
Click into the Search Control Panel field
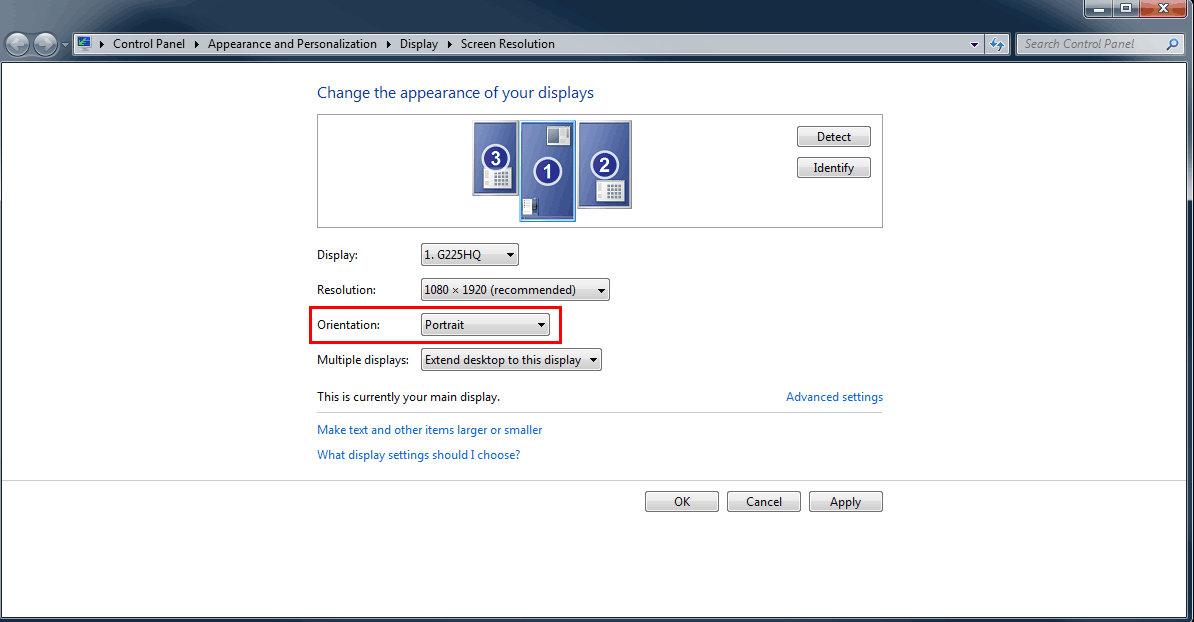click(1090, 44)
